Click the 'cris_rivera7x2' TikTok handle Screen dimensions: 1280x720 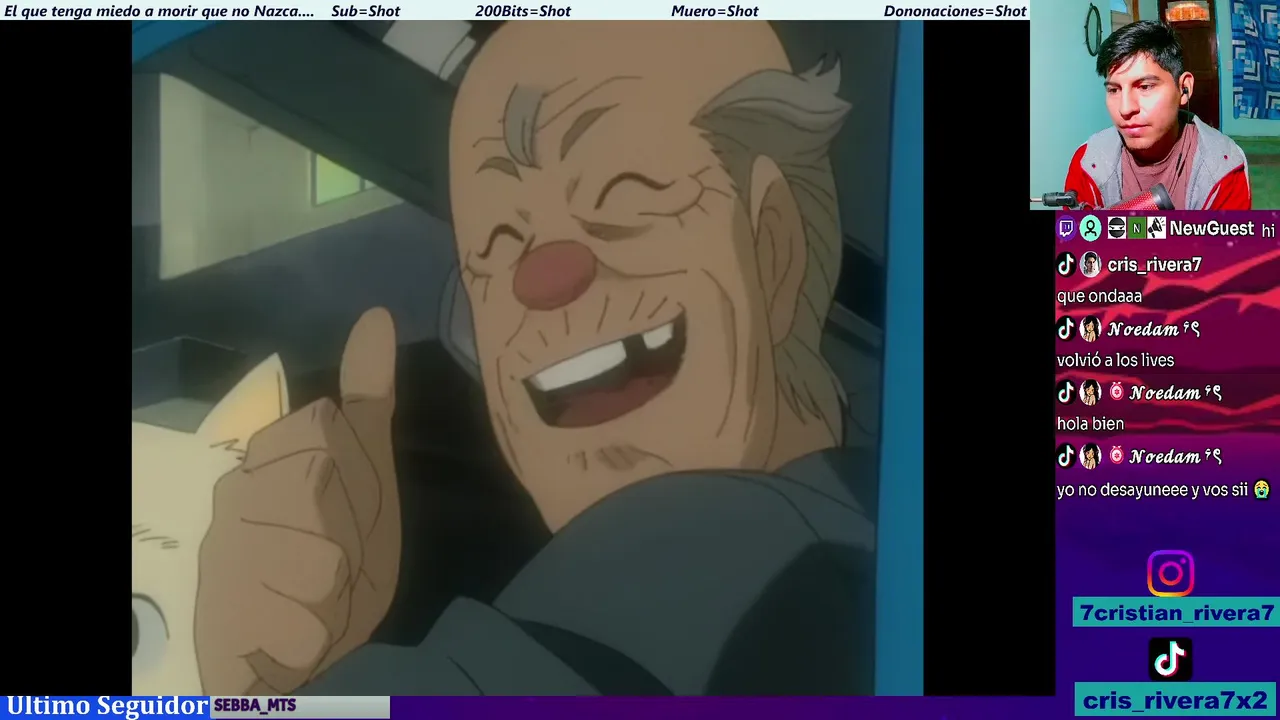tap(1176, 700)
